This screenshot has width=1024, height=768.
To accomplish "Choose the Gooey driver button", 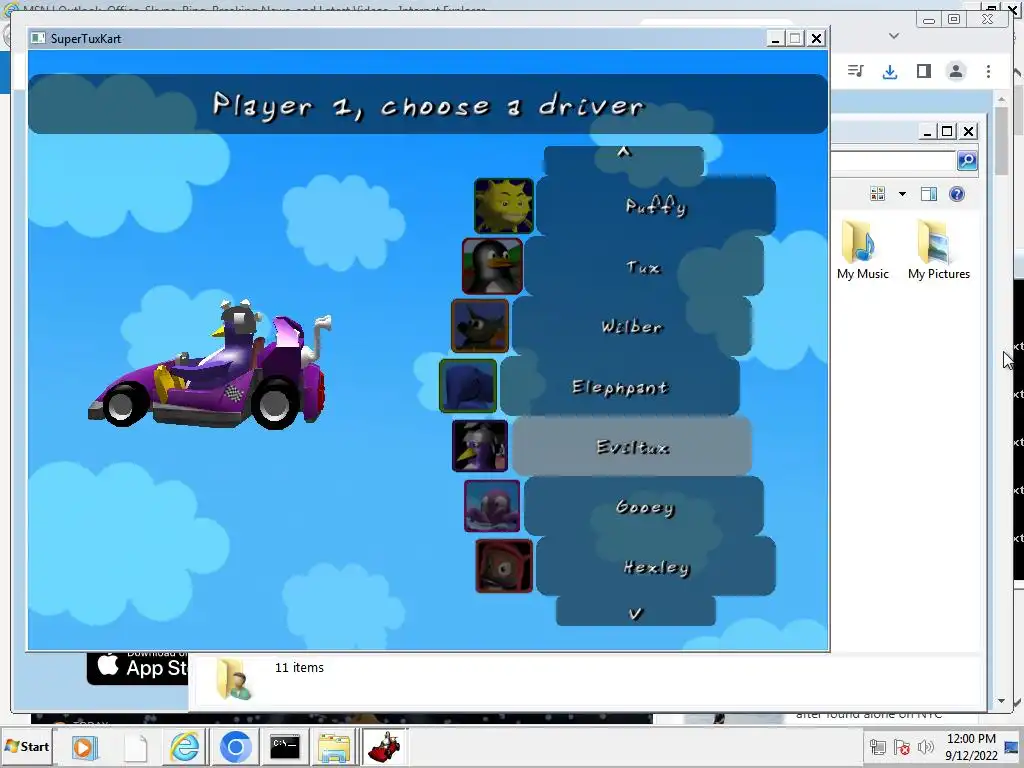I will (643, 507).
